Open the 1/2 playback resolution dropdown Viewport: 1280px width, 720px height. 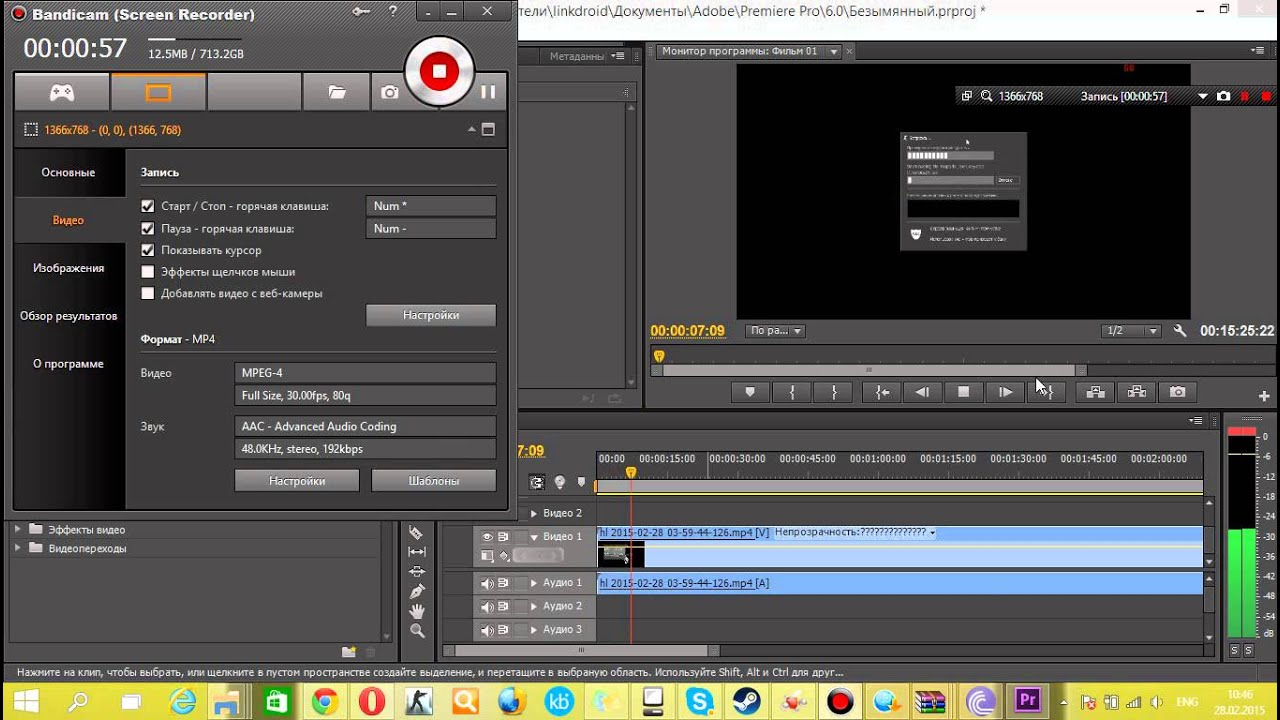point(1130,331)
